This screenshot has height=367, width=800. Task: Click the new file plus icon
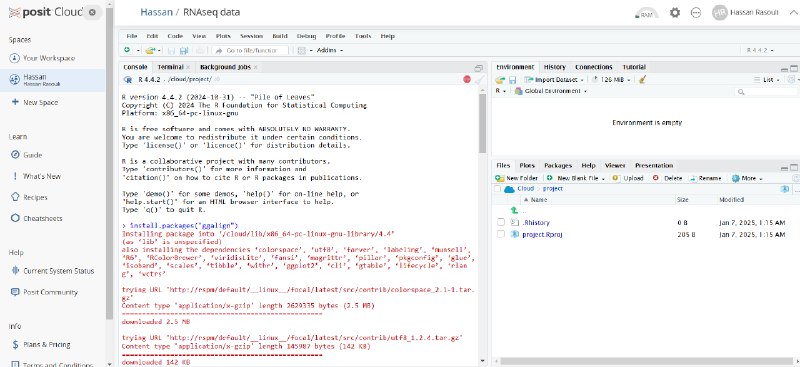[127, 50]
